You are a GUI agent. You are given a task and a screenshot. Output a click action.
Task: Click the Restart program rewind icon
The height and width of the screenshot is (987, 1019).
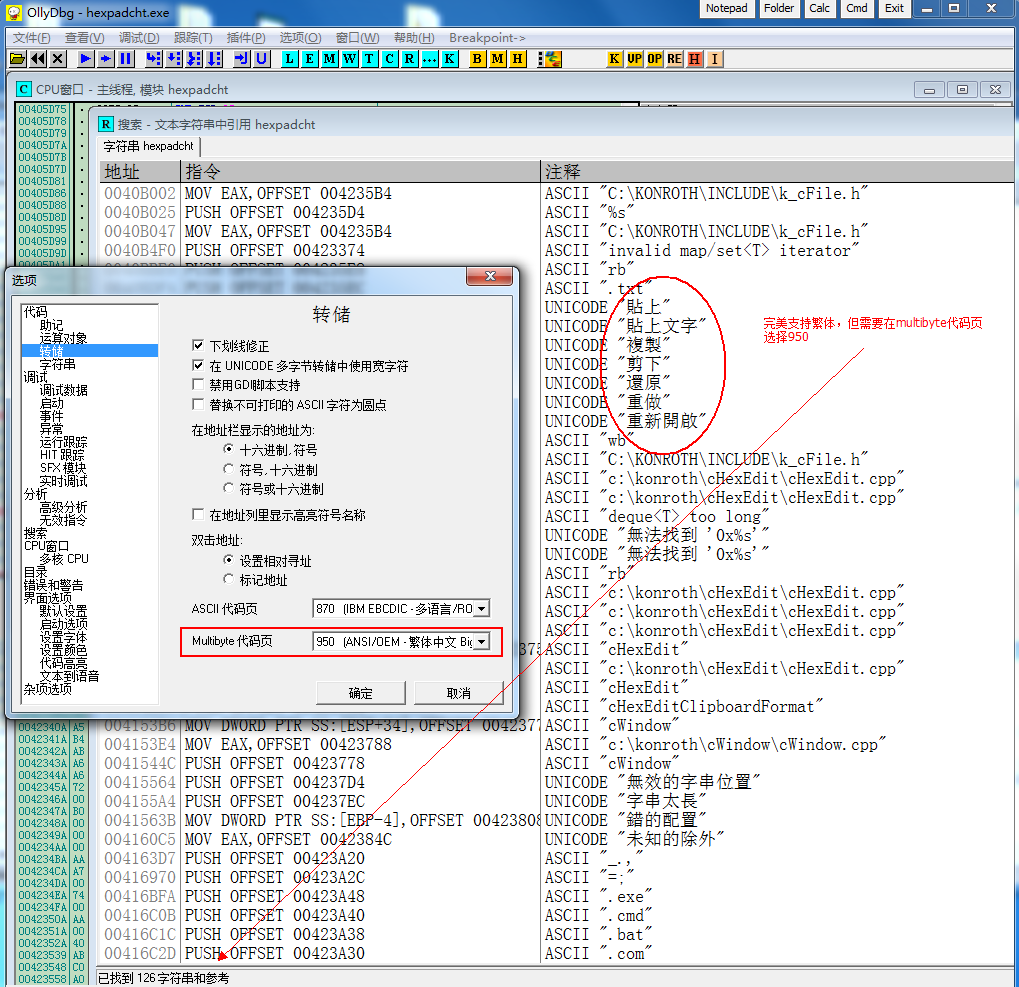tap(38, 59)
